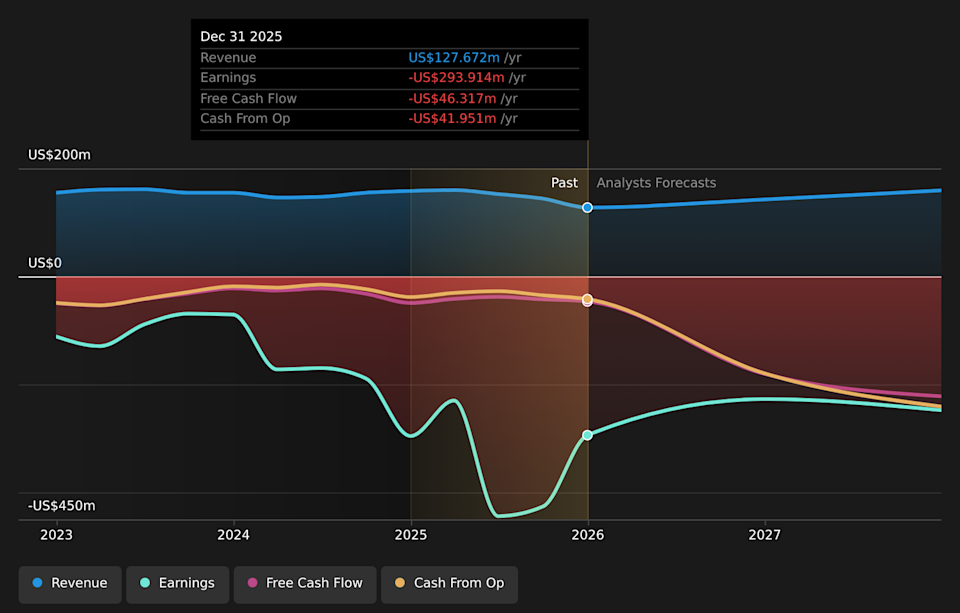960x613 pixels.
Task: Select the blue Revenue legend icon
Action: 39,583
